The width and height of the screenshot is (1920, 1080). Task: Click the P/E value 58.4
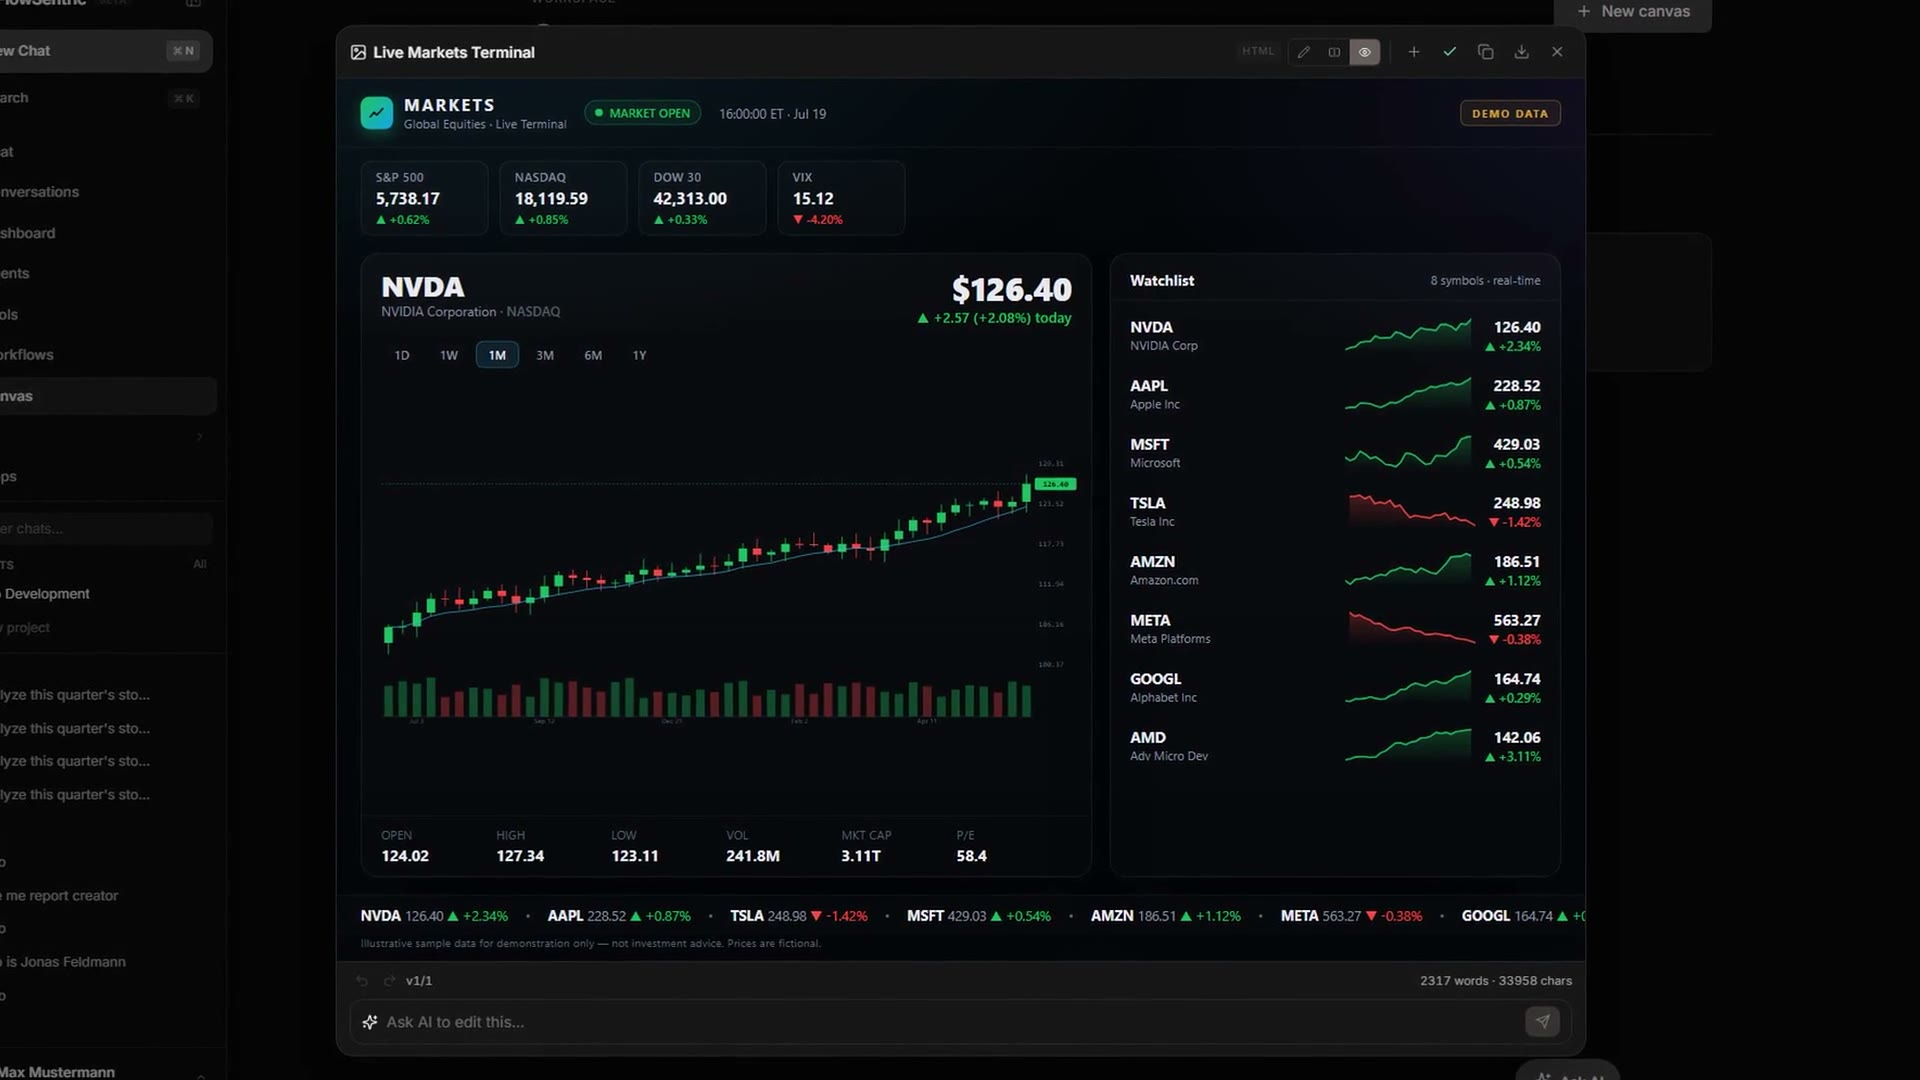tap(971, 856)
